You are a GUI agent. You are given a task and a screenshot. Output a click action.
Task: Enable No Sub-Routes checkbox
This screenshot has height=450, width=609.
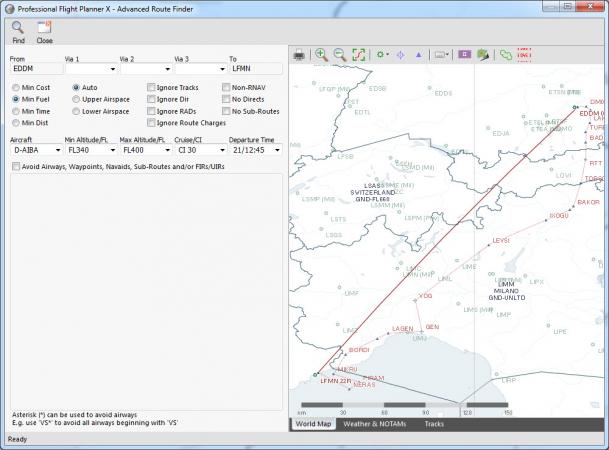[x=226, y=111]
